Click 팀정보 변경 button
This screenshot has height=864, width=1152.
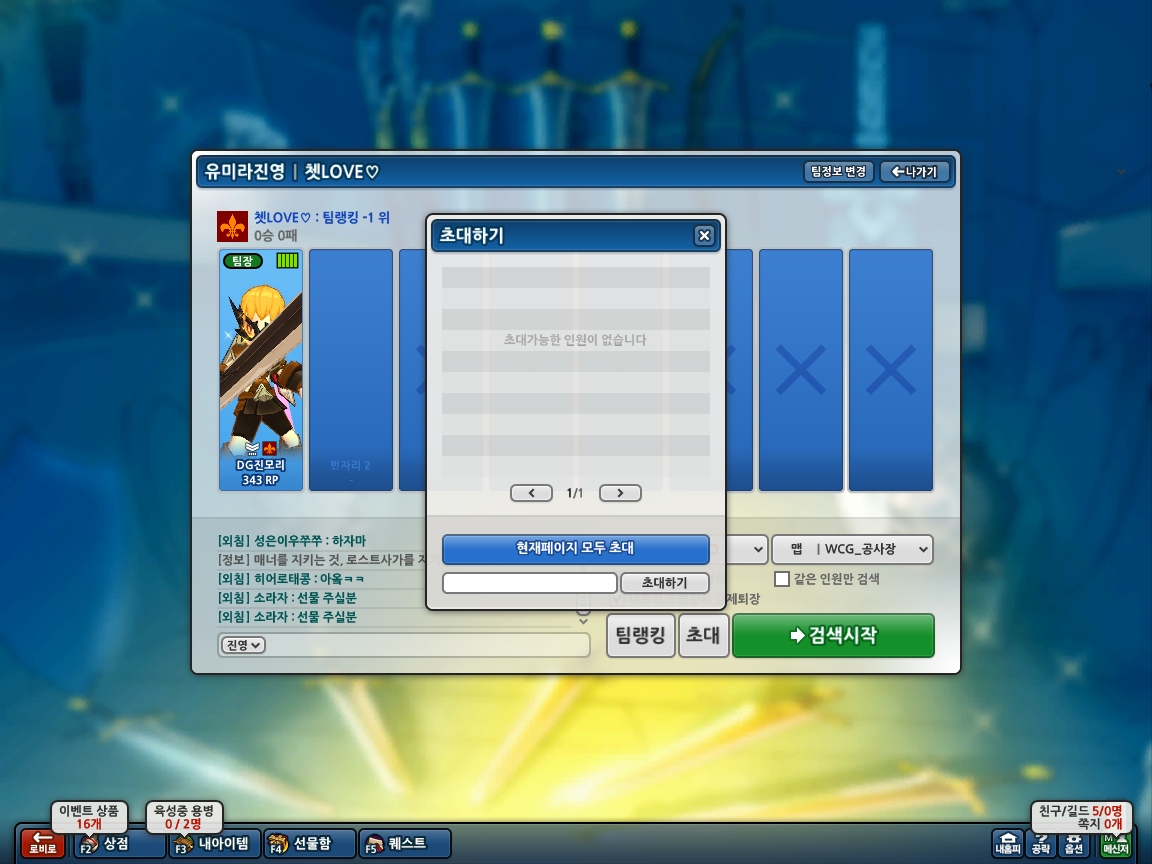(x=838, y=172)
